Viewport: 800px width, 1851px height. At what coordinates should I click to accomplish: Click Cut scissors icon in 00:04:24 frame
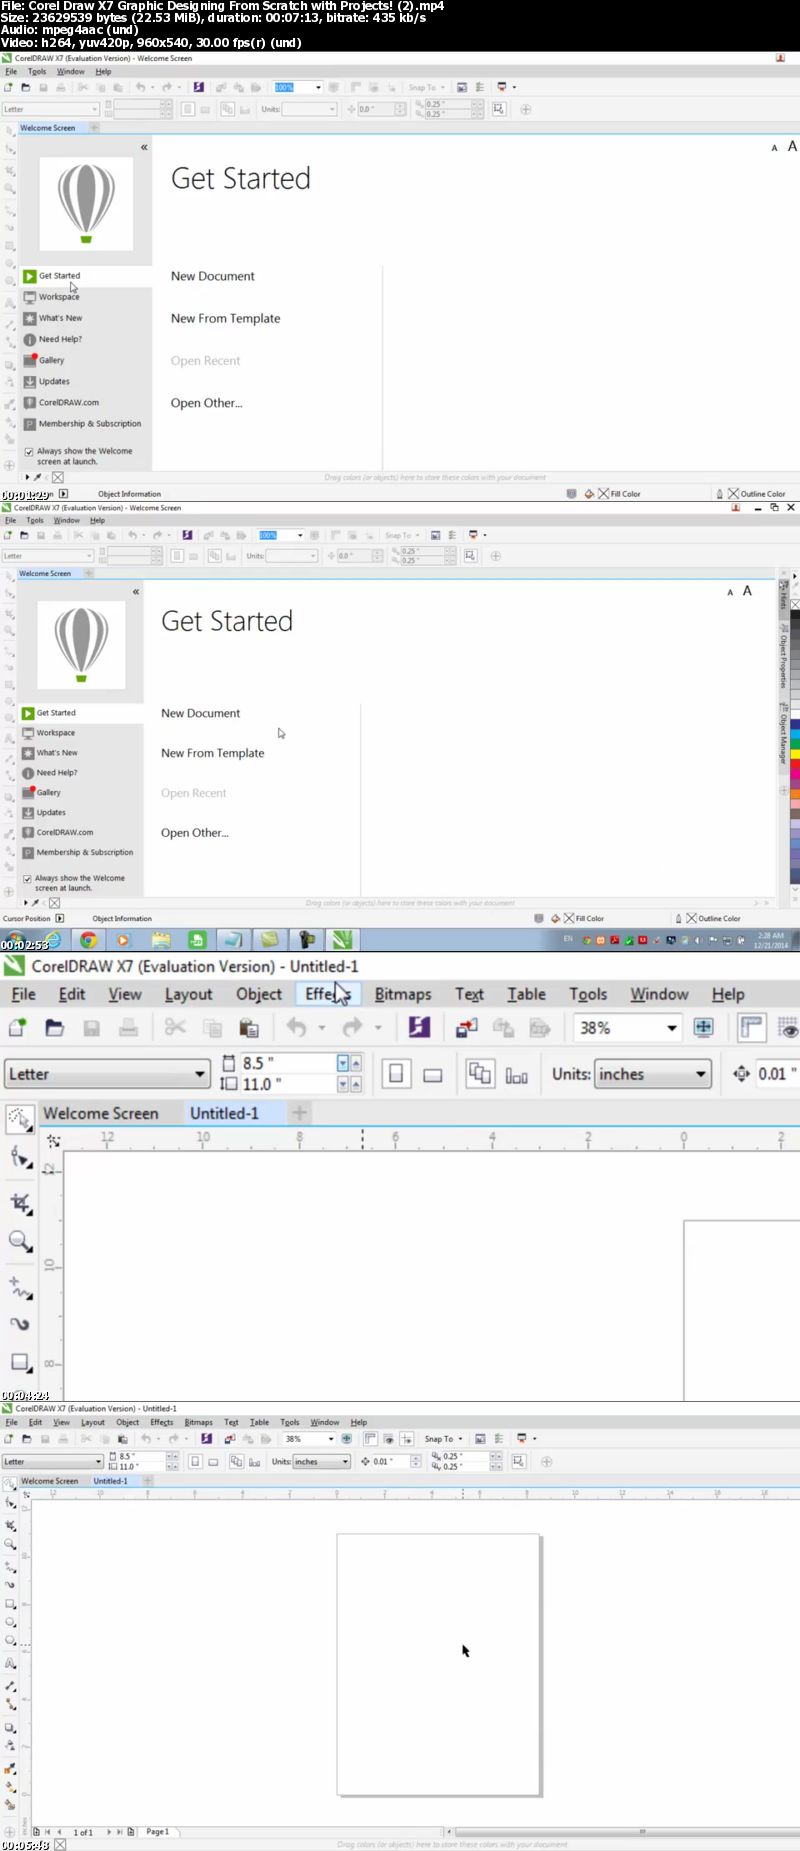(175, 1027)
